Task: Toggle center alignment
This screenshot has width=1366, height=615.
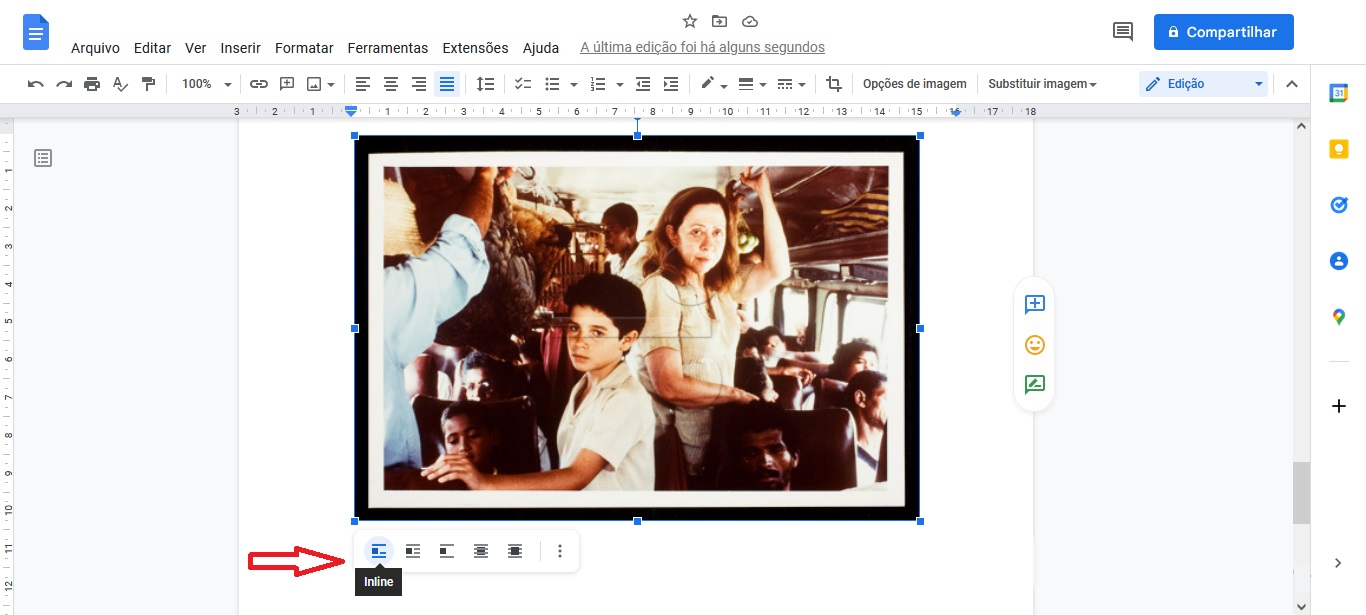Action: point(391,84)
